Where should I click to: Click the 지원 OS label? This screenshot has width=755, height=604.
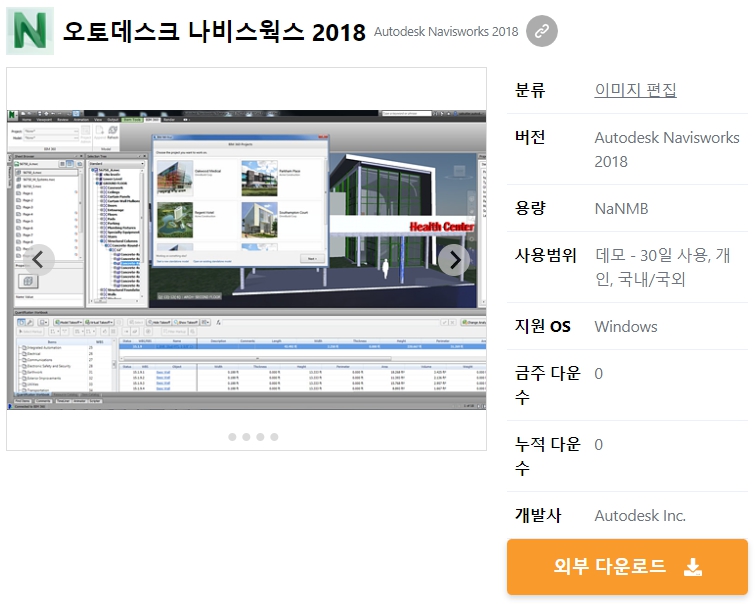pos(543,326)
